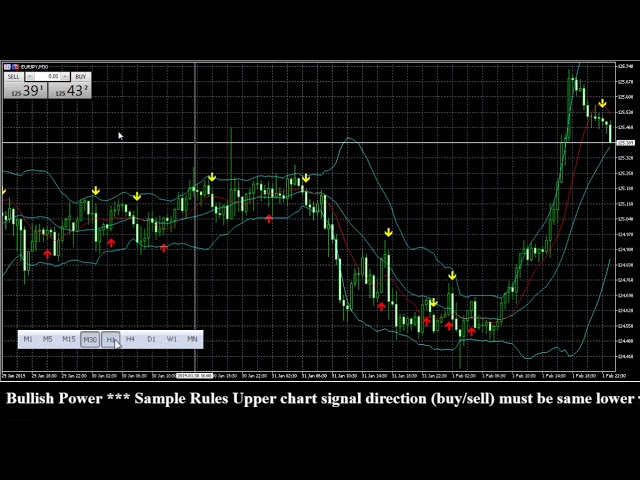Click the 125.39 sell price tile

pos(25,91)
